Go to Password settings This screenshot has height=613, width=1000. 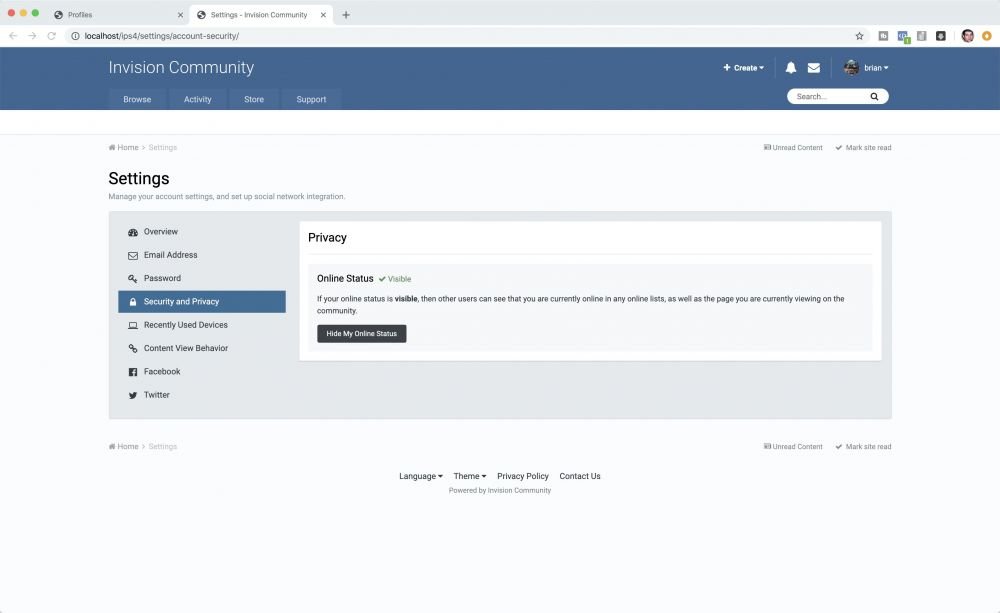coord(202,278)
